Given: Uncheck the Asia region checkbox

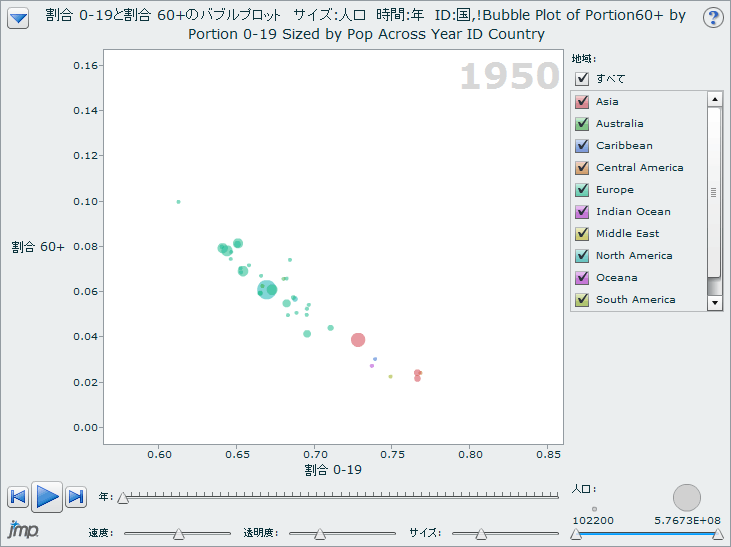Looking at the screenshot, I should pos(582,101).
